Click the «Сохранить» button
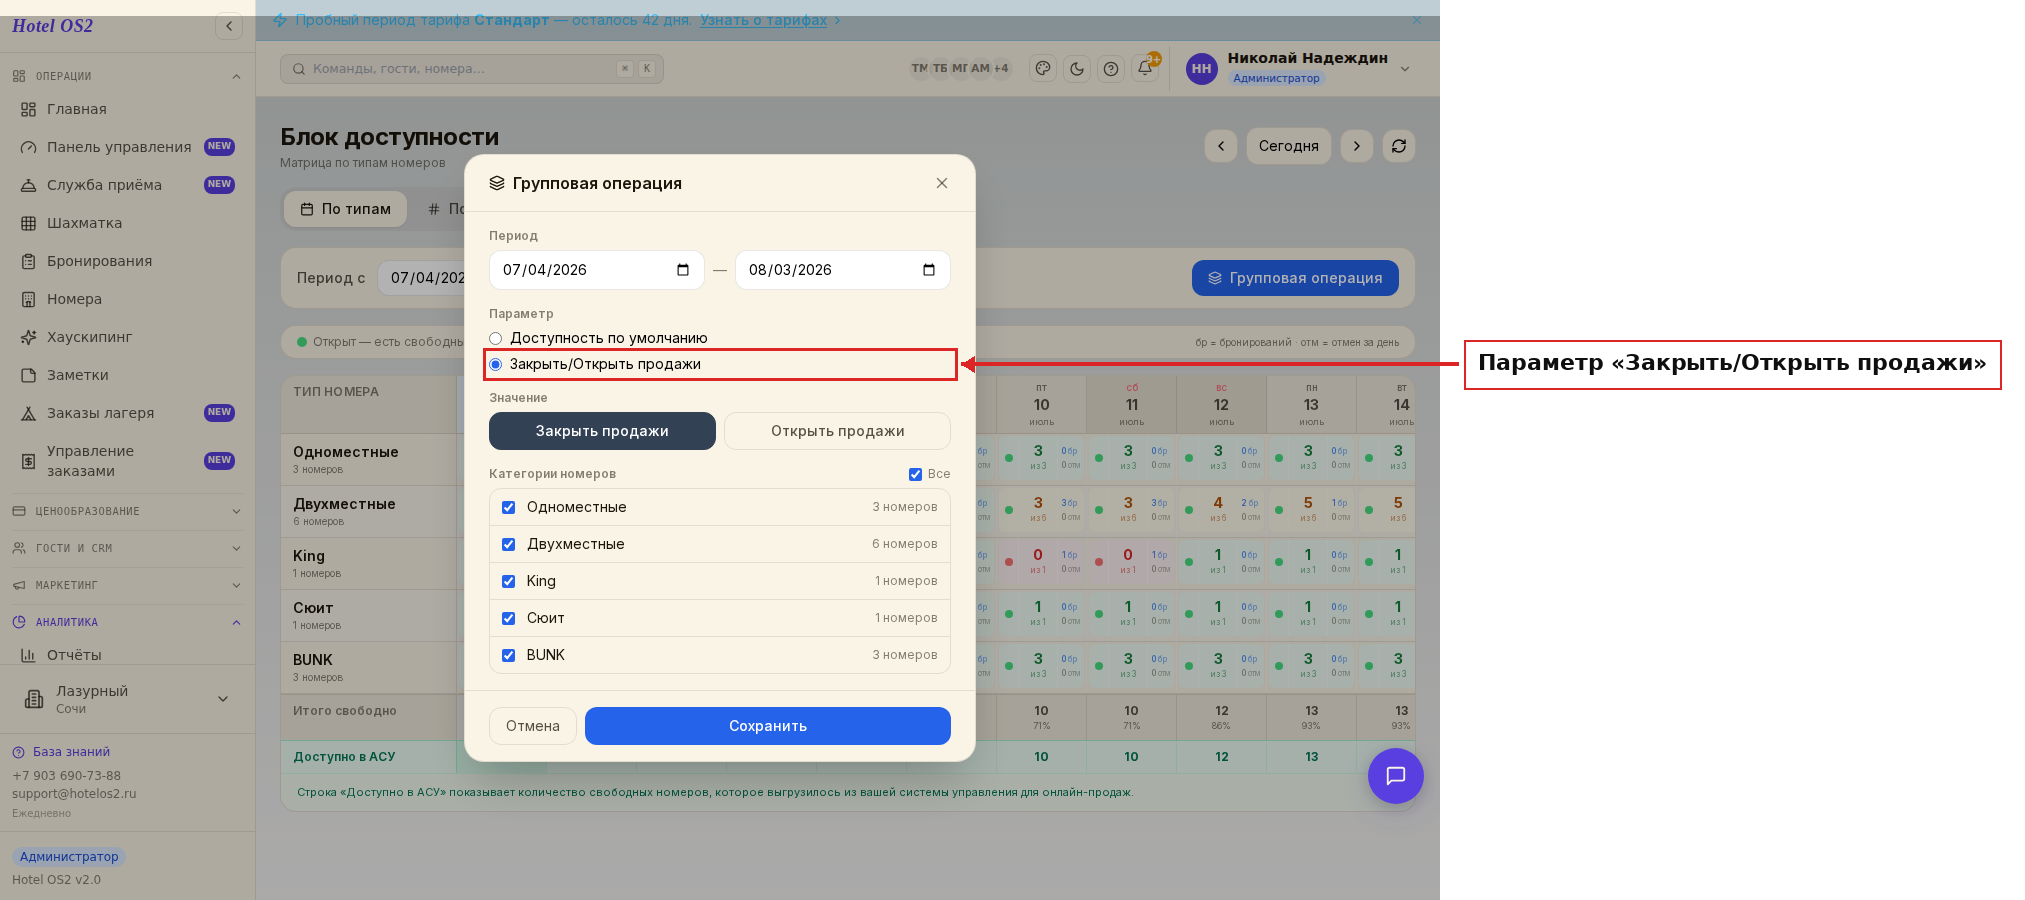The height and width of the screenshot is (900, 2025). tap(768, 726)
